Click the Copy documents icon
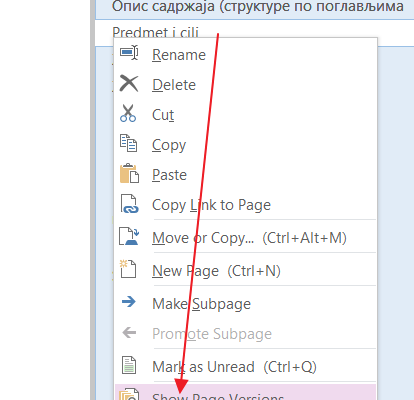 point(128,143)
